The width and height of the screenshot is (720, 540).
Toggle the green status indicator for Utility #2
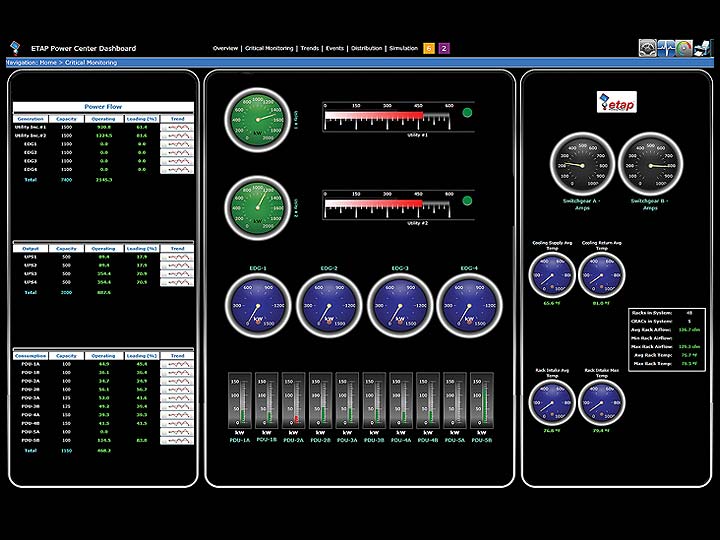(467, 201)
